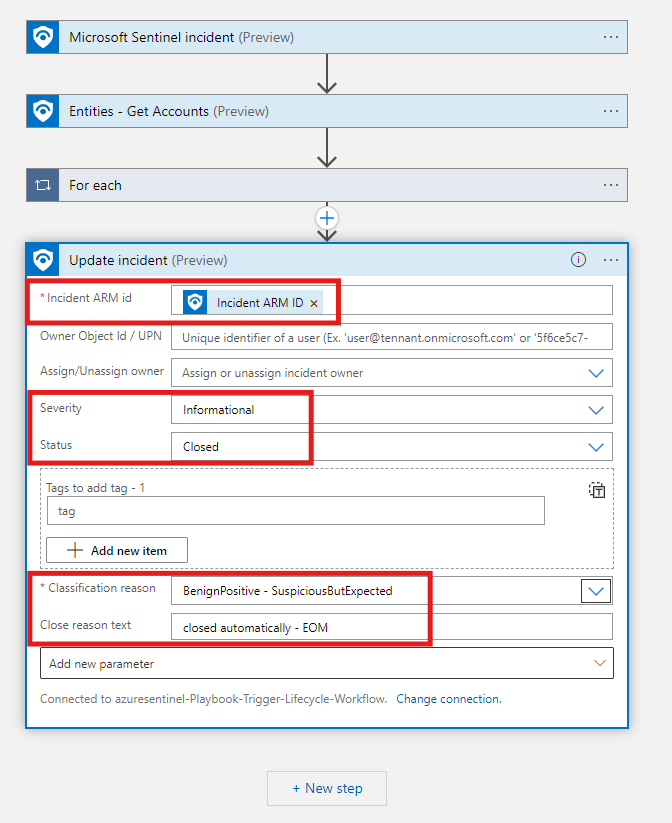672x823 pixels.
Task: Click the New step button
Action: [327, 788]
